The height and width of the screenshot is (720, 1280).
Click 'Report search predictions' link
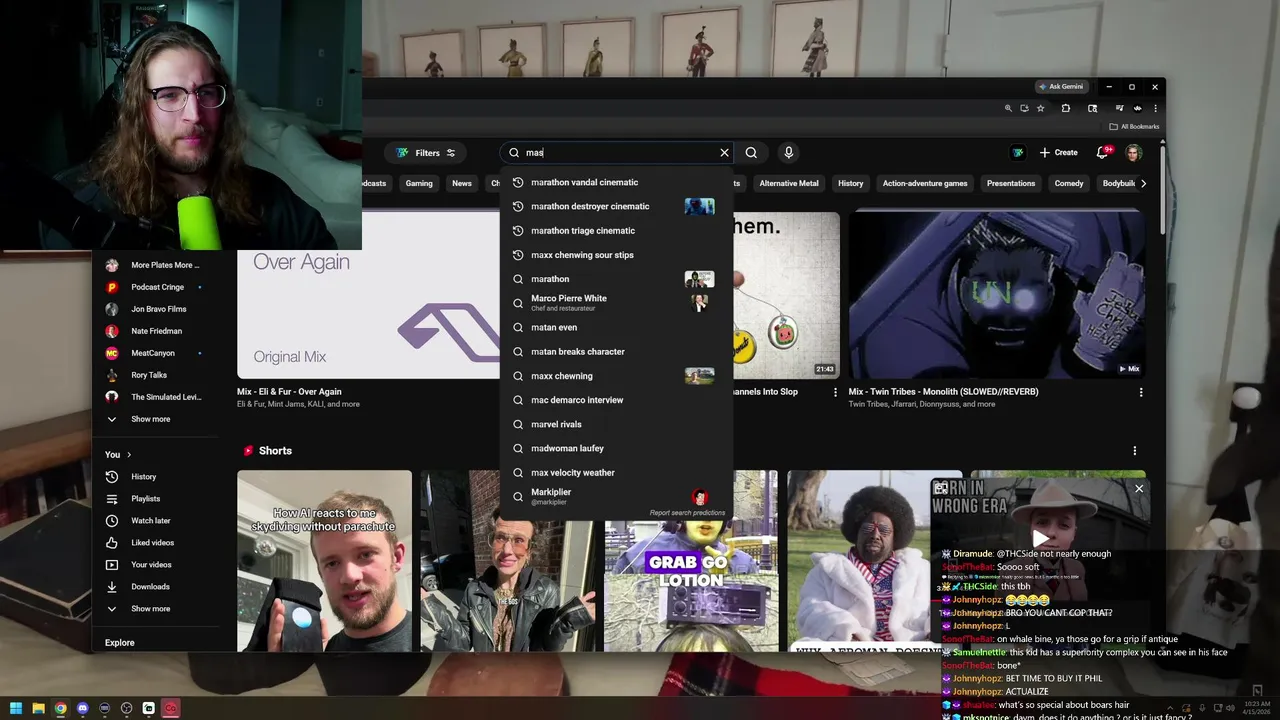pyautogui.click(x=687, y=513)
